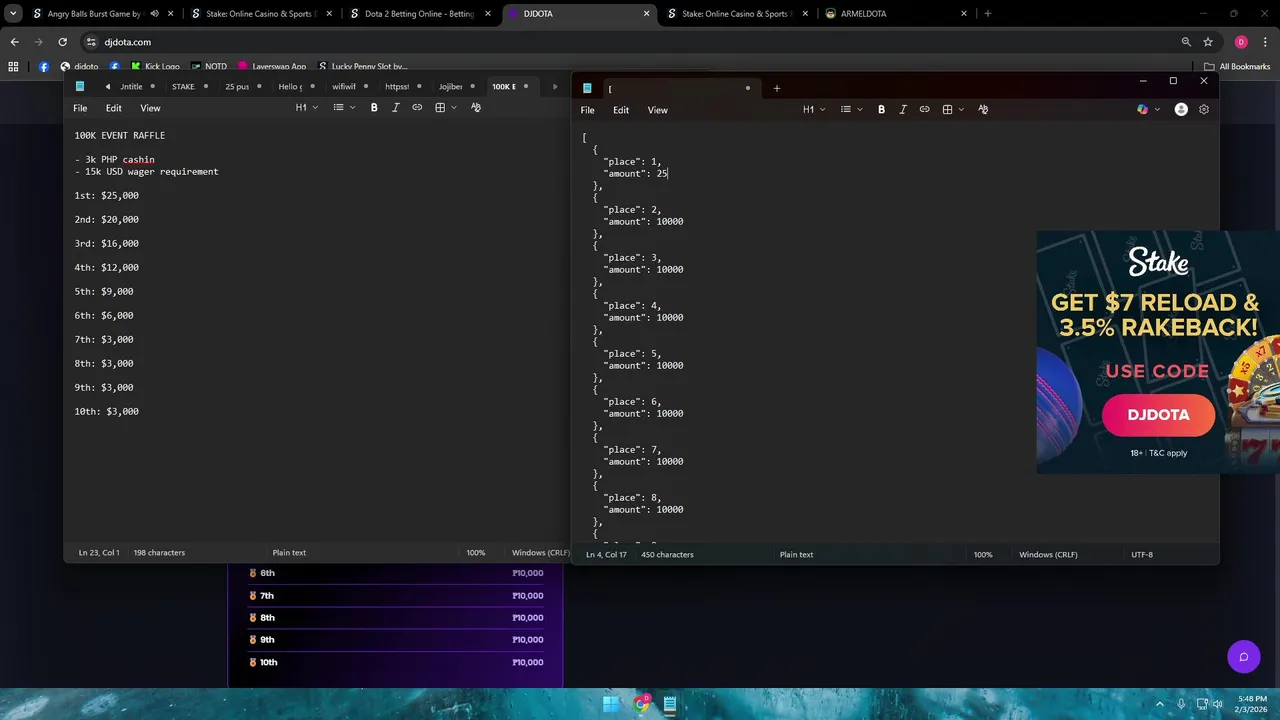Show hidden icons in the system tray
Screen dimensions: 1280x720
(1161, 704)
